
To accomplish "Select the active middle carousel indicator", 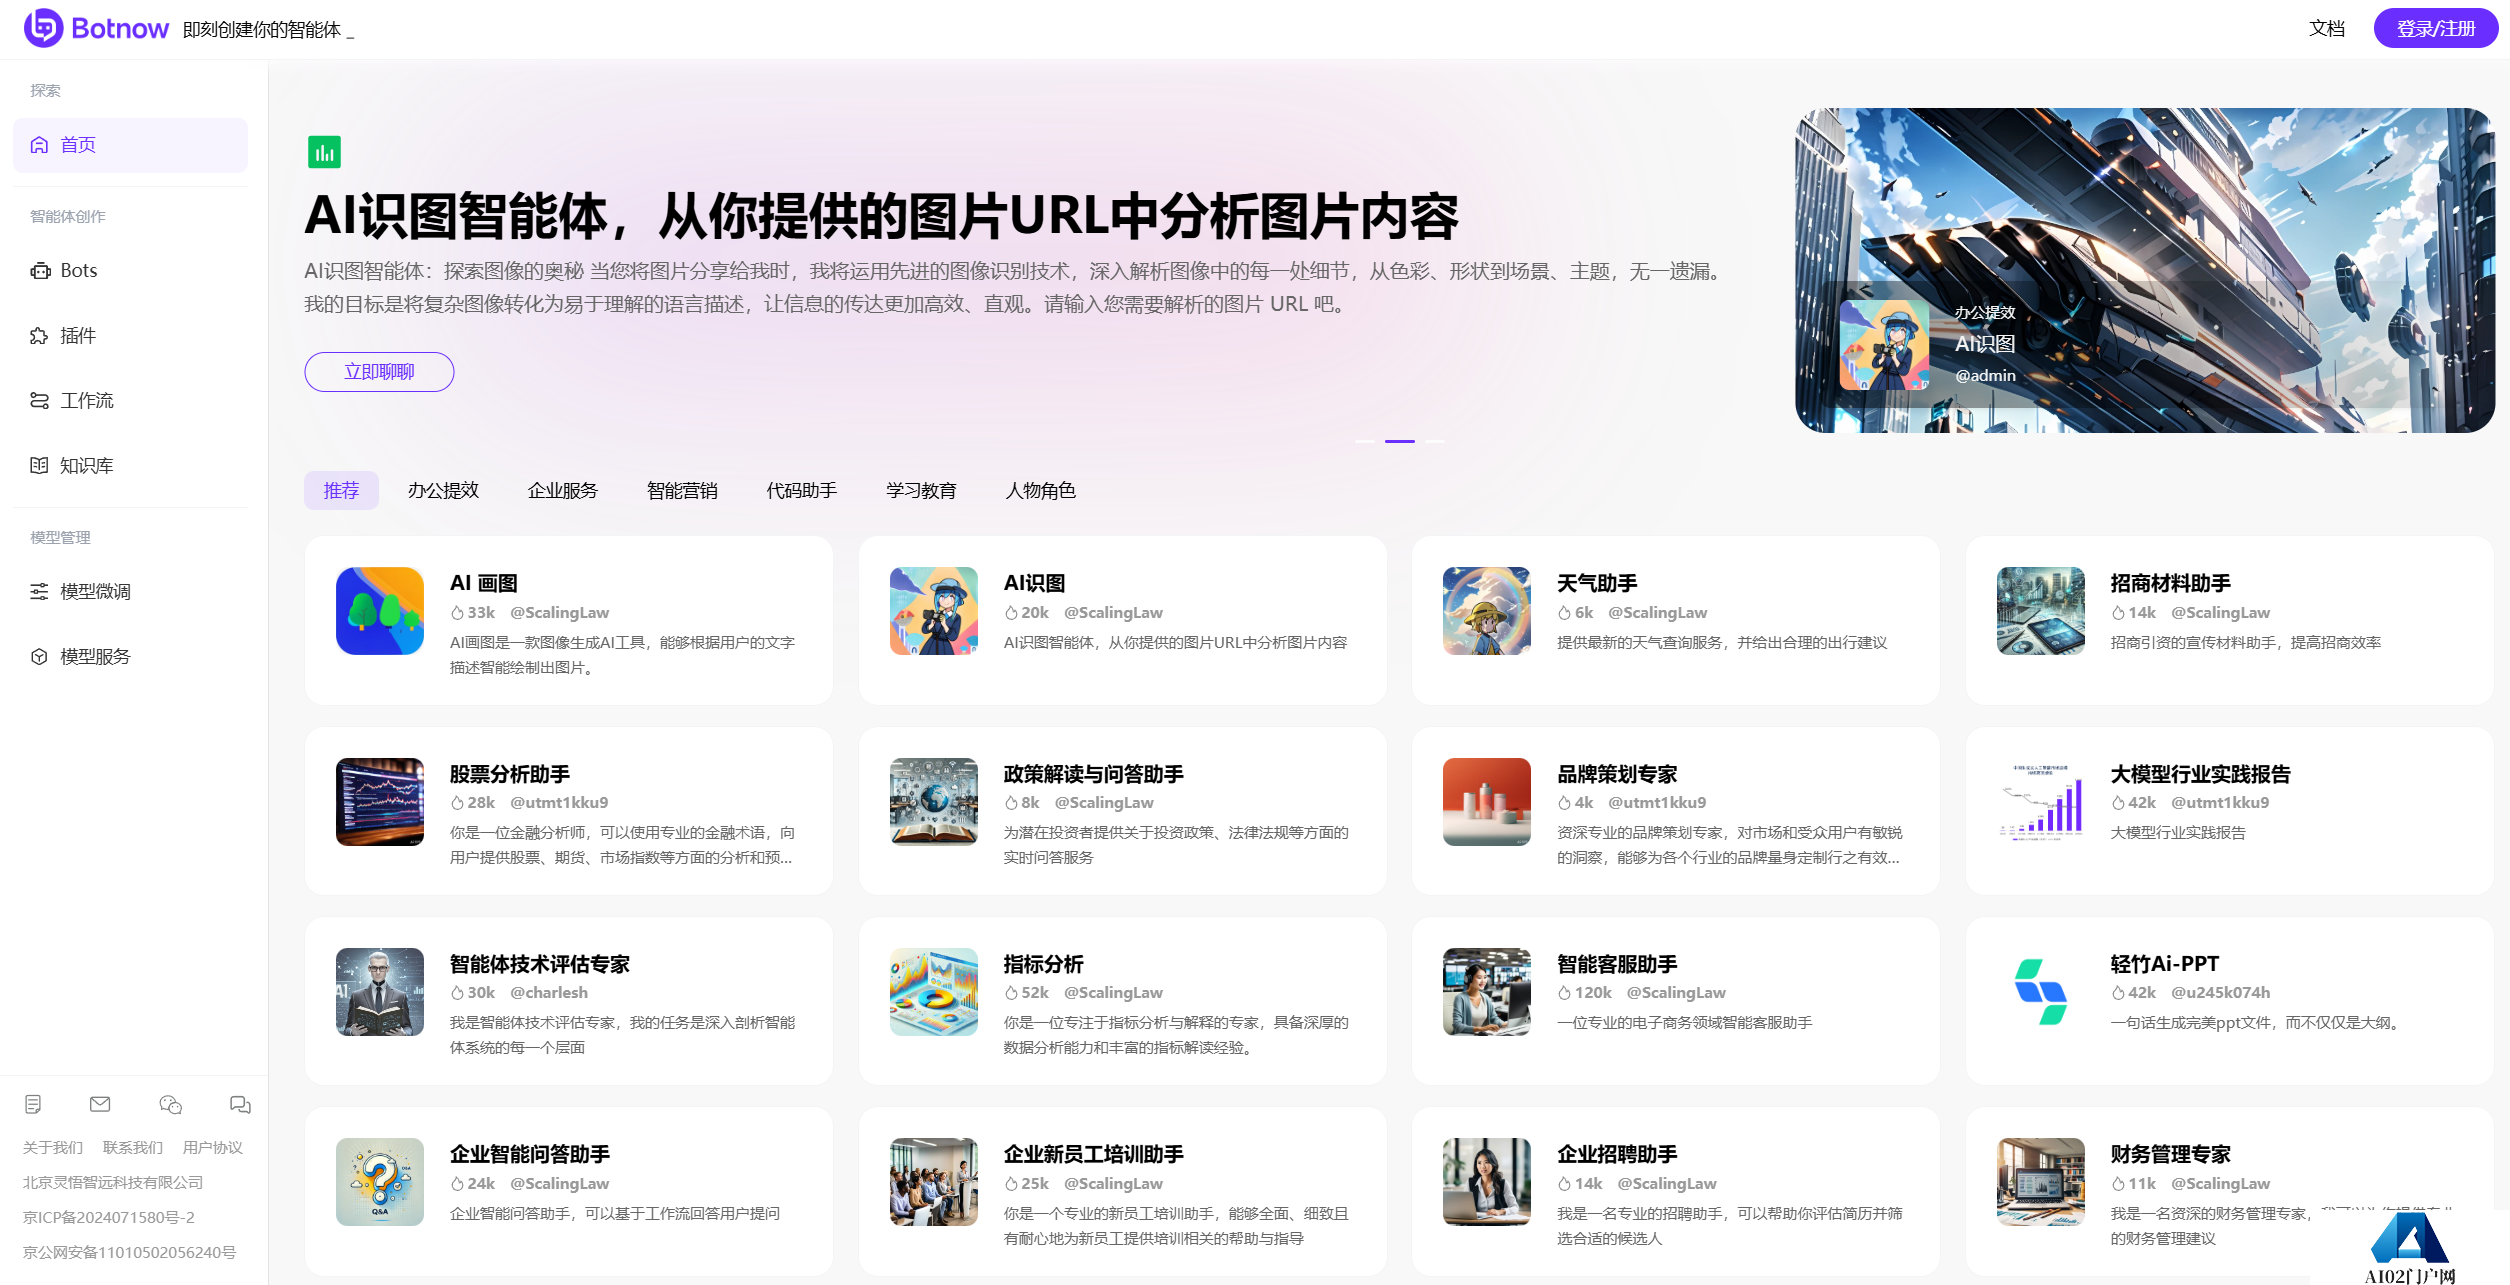I will tap(1400, 441).
